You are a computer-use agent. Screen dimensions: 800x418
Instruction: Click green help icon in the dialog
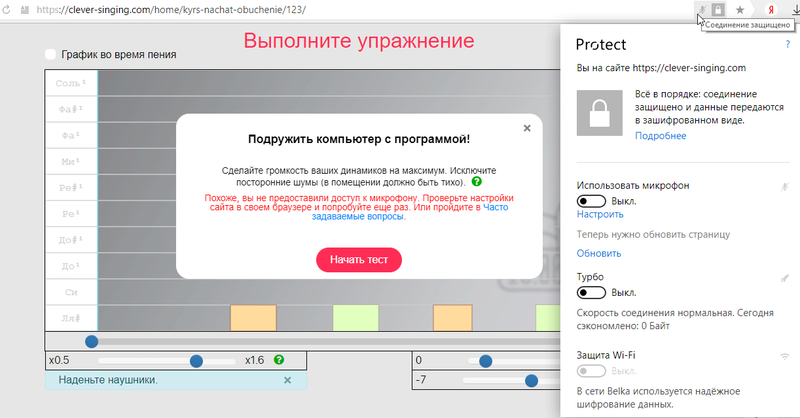477,181
